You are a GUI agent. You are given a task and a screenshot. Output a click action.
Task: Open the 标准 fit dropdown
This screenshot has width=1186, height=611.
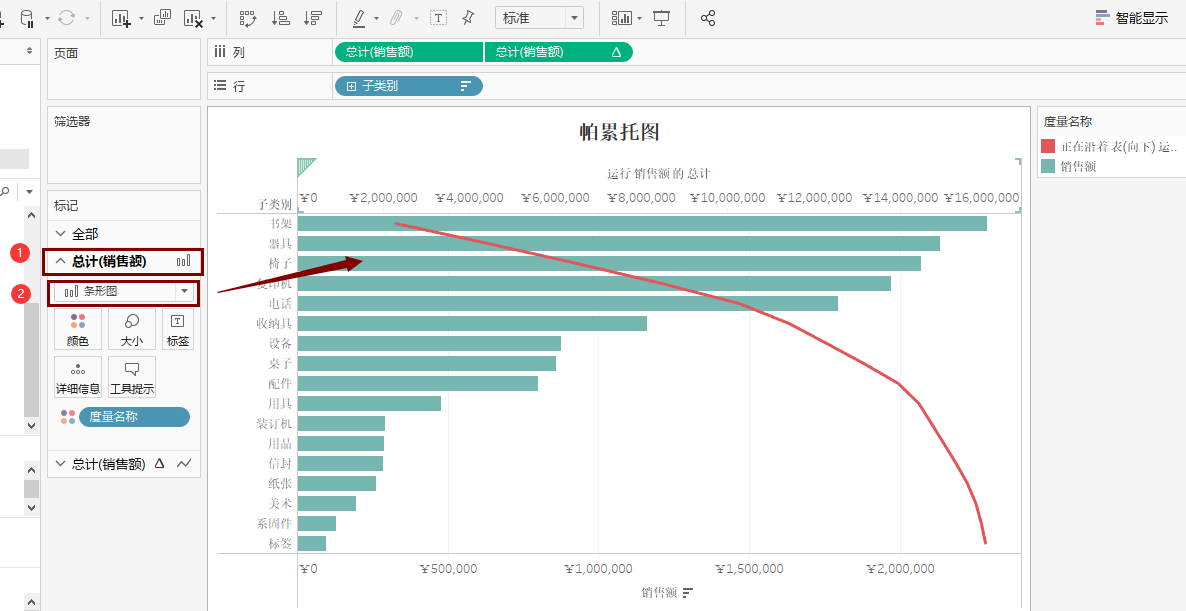coord(539,18)
